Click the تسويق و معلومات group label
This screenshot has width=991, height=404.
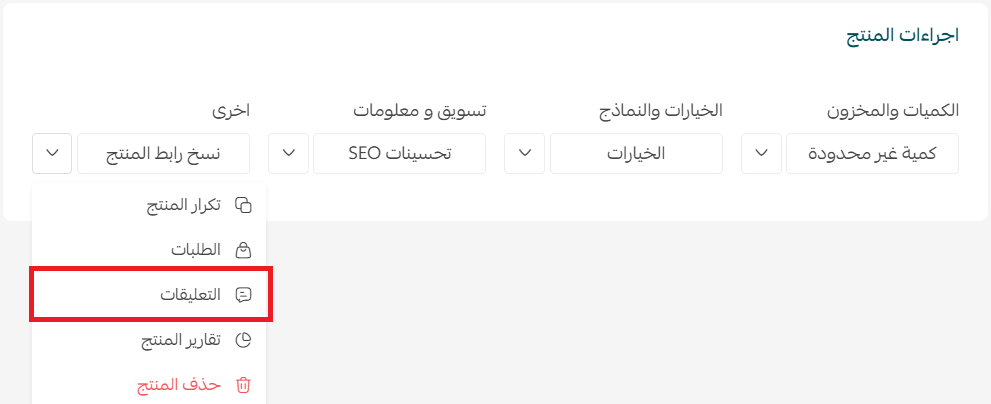point(420,110)
